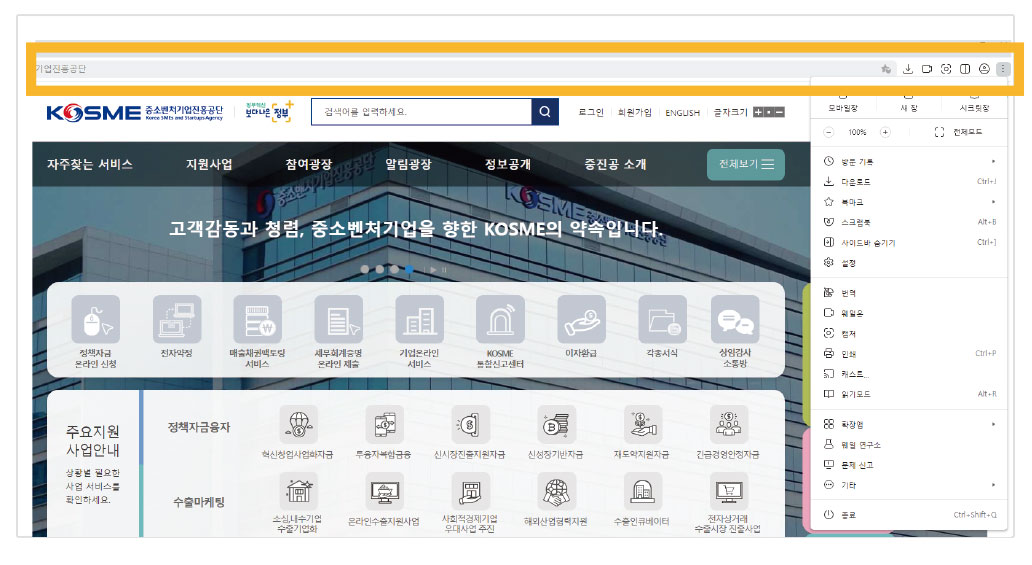Expand the 기타 submenu arrow
Screen dimensions: 1032x565
[x=993, y=485]
